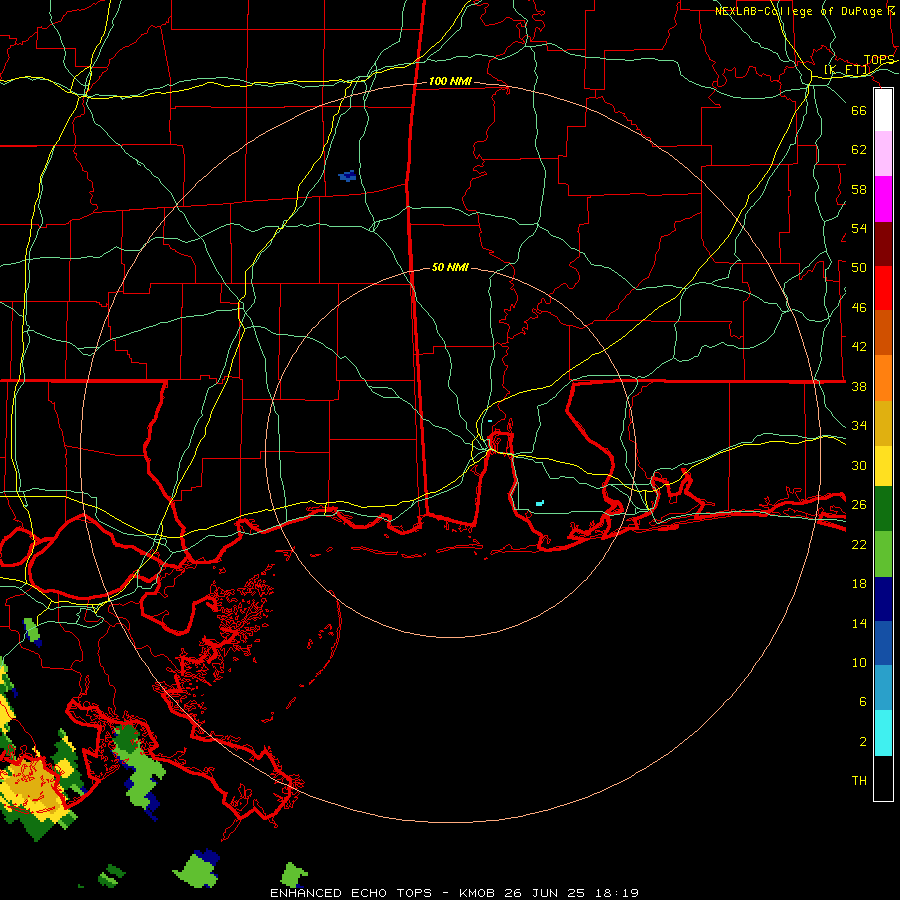The width and height of the screenshot is (900, 900).
Task: Click the magenta 58 kft legend swatch
Action: pos(883,199)
